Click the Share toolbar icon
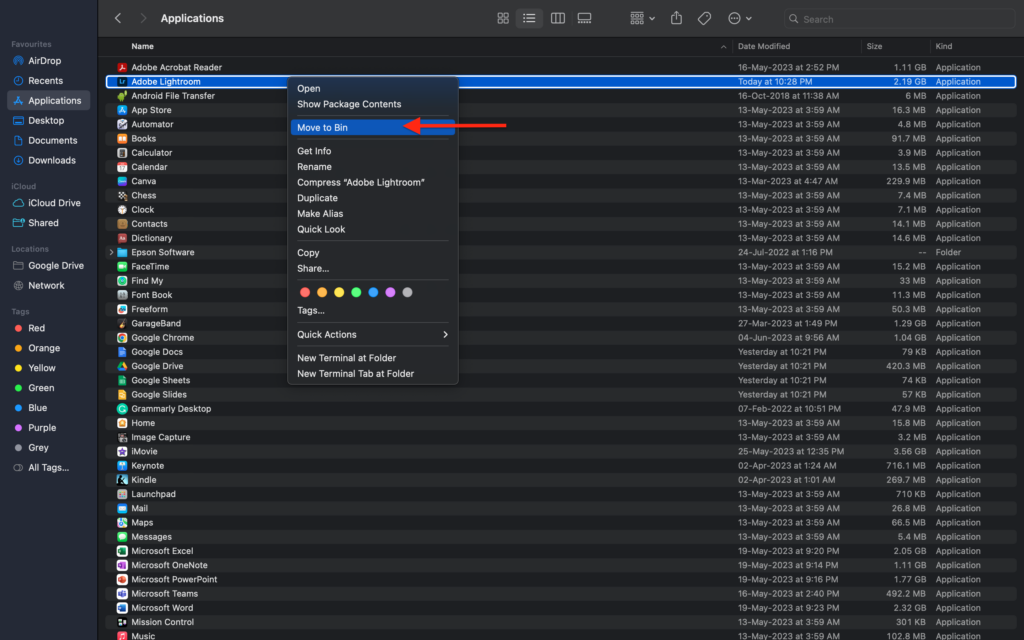Screen dimensions: 1024x640 click(677, 18)
